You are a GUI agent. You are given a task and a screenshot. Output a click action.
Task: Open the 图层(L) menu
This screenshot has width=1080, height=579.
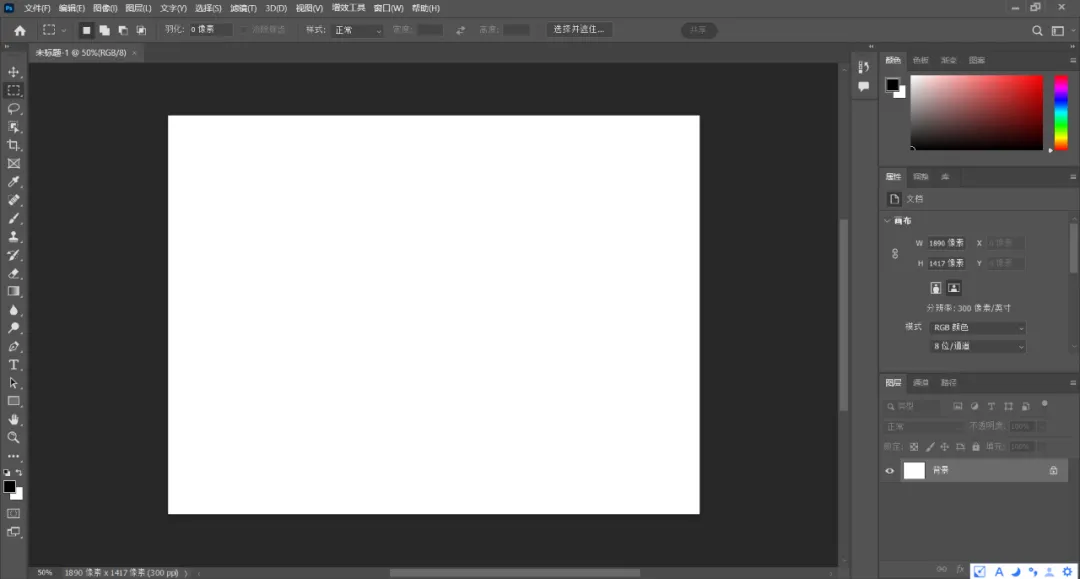[138, 8]
